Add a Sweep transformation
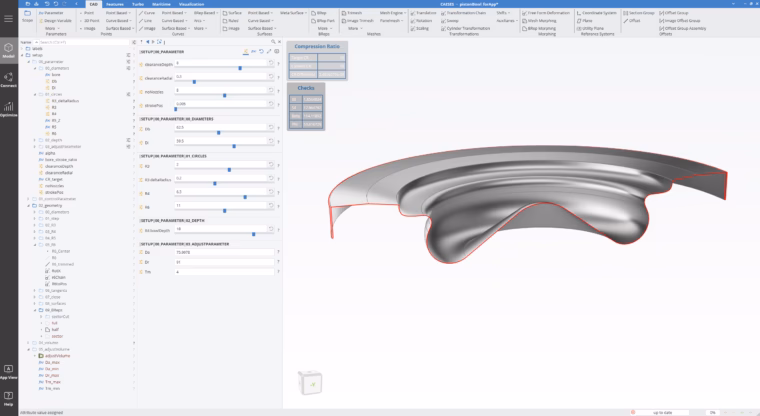The height and width of the screenshot is (416, 760). (450, 21)
